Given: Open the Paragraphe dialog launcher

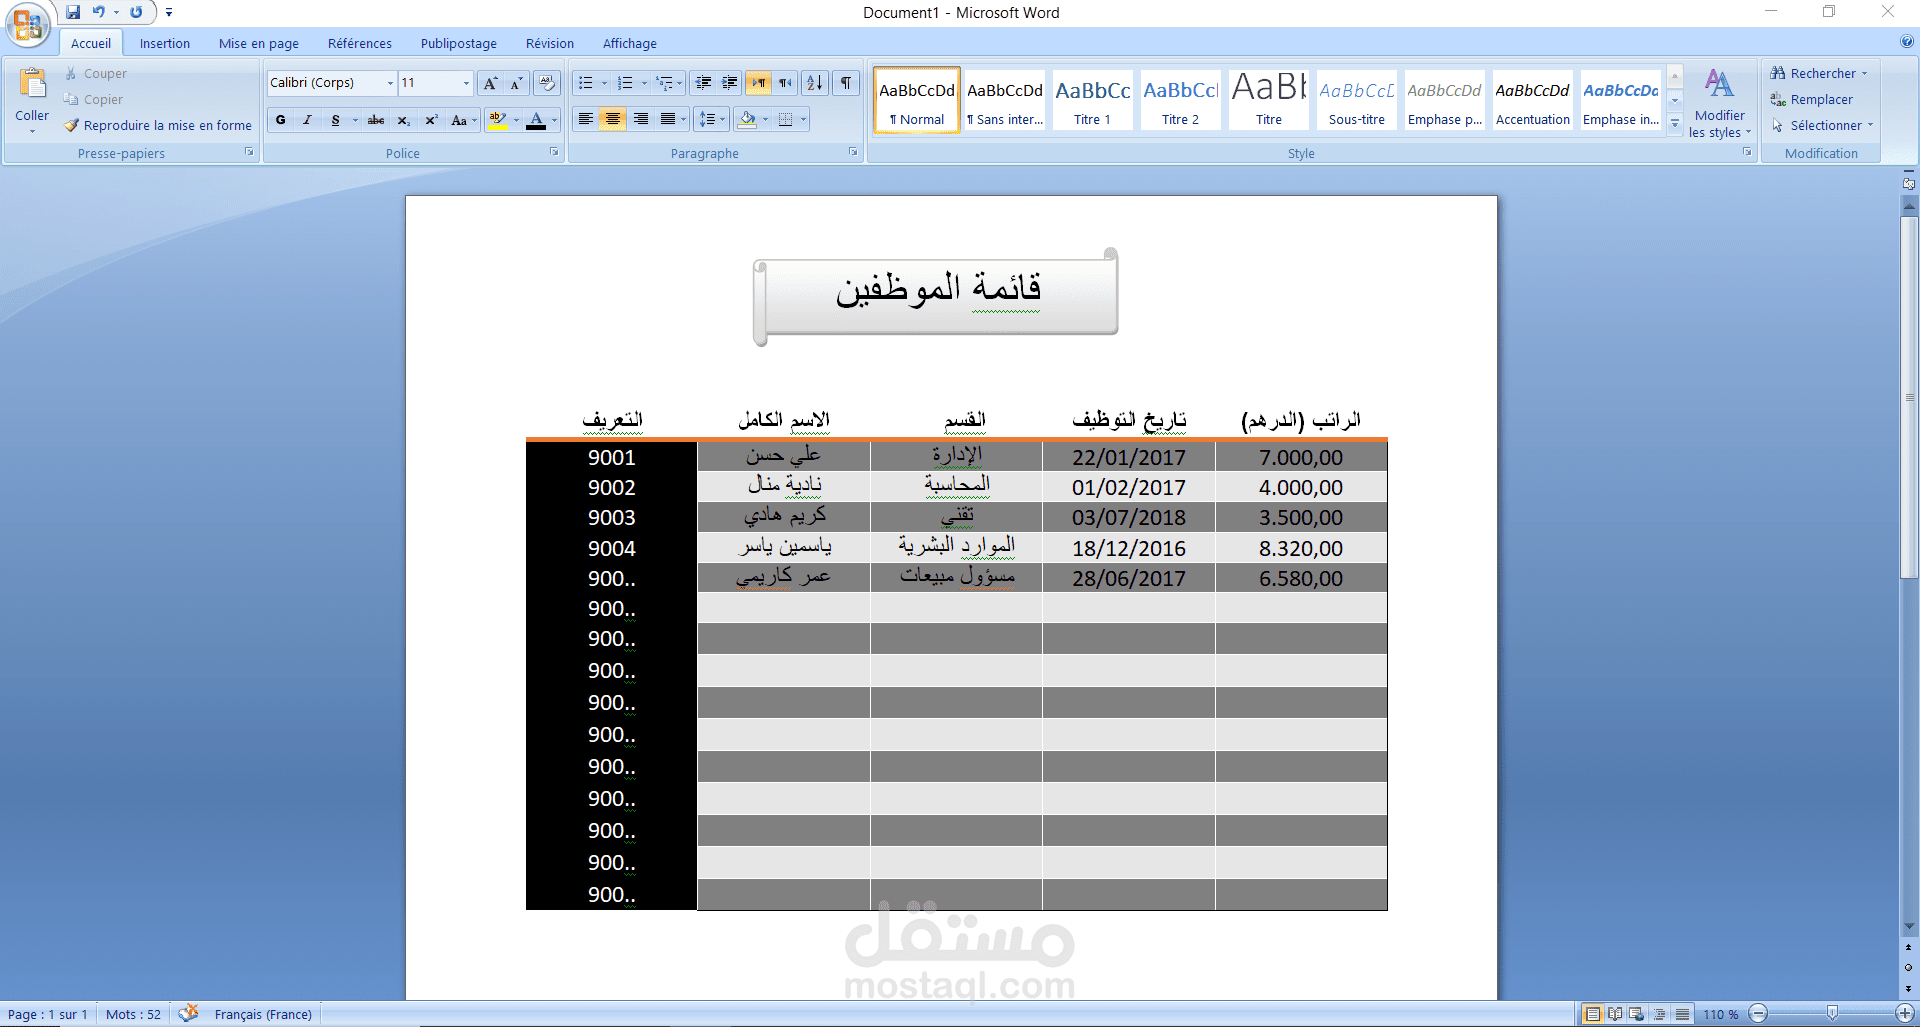Looking at the screenshot, I should 853,152.
